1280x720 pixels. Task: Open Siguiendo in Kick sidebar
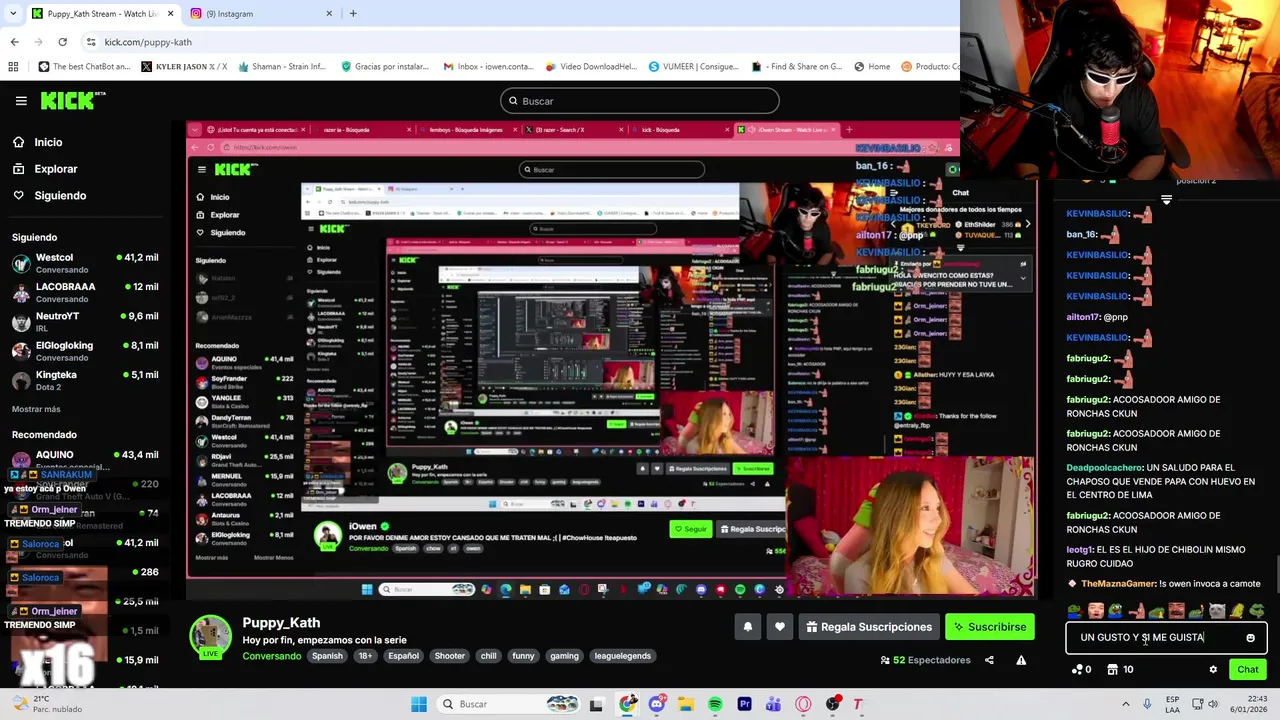tap(60, 195)
